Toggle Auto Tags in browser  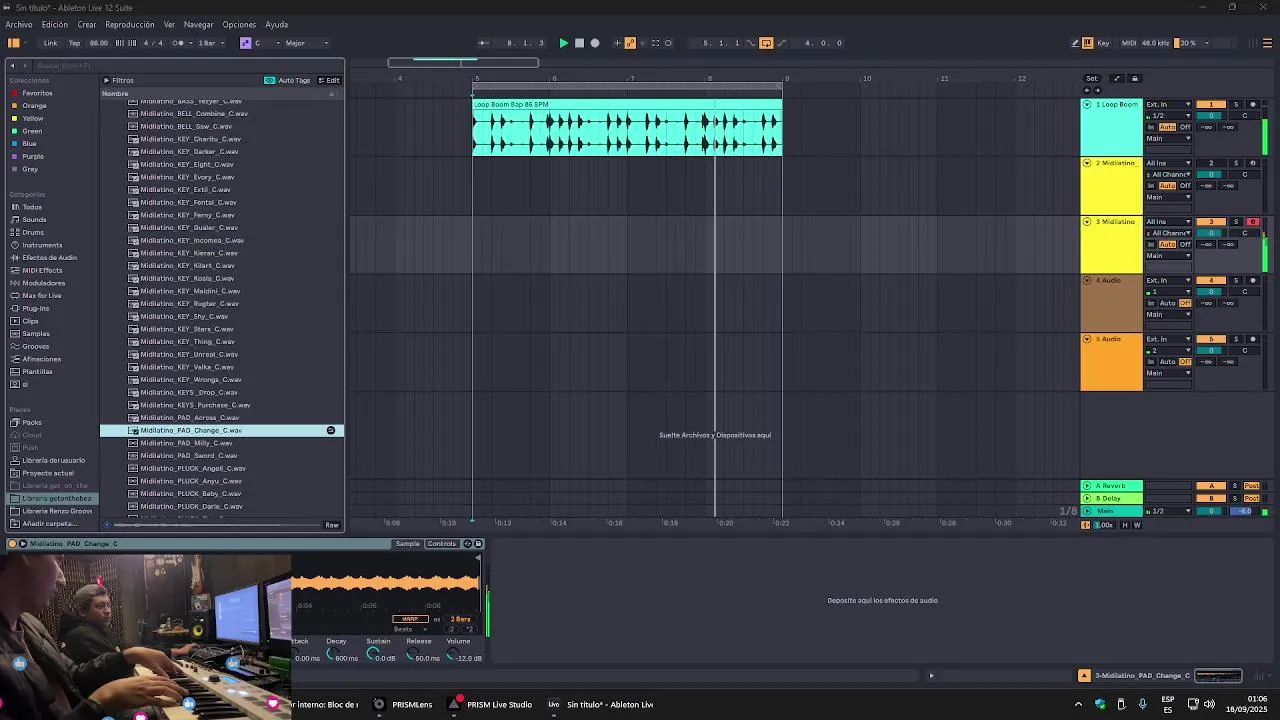288,80
